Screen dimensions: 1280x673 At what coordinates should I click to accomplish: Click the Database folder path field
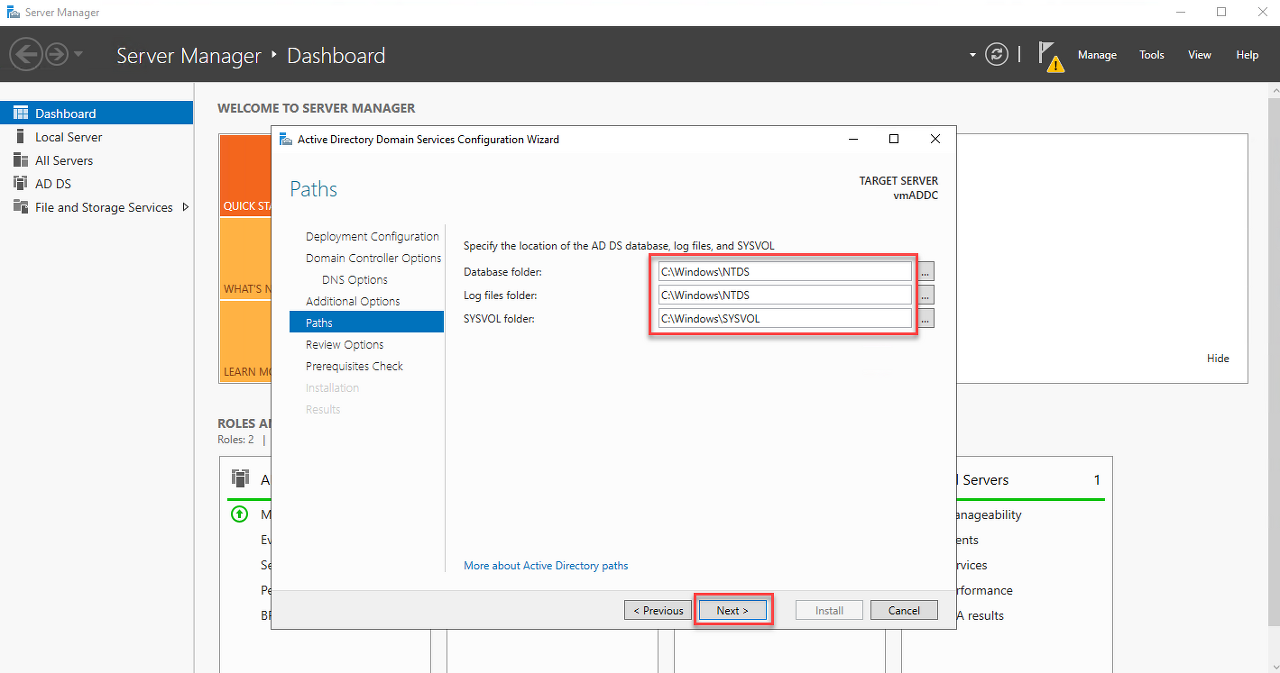(785, 271)
